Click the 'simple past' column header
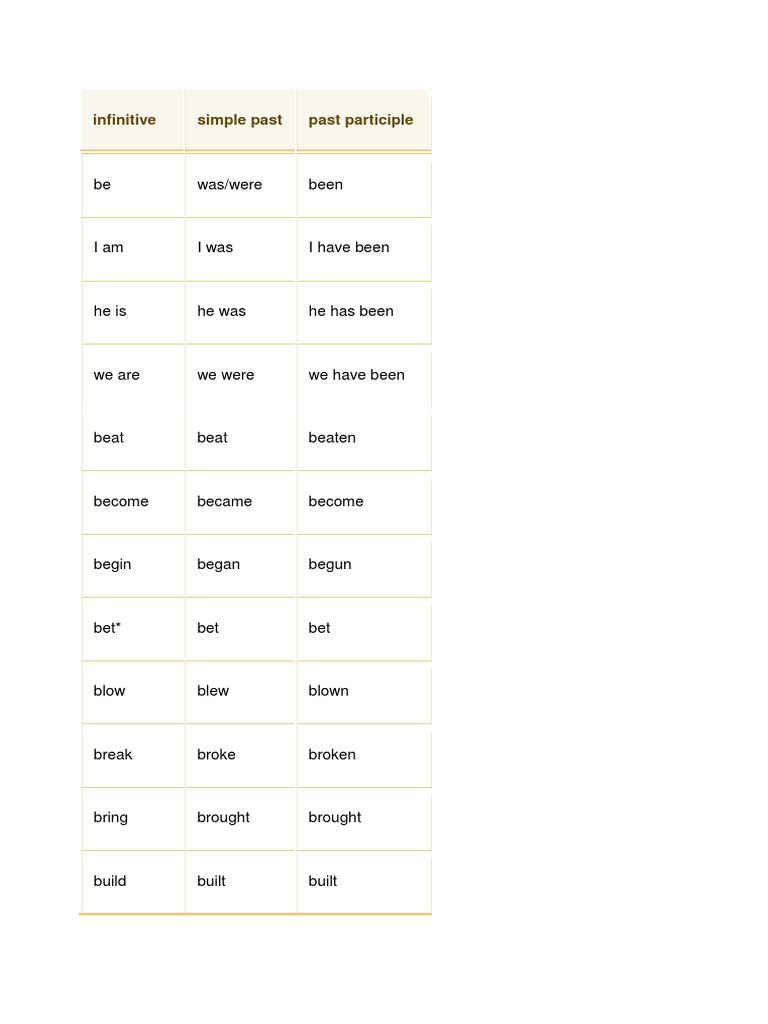 [239, 120]
